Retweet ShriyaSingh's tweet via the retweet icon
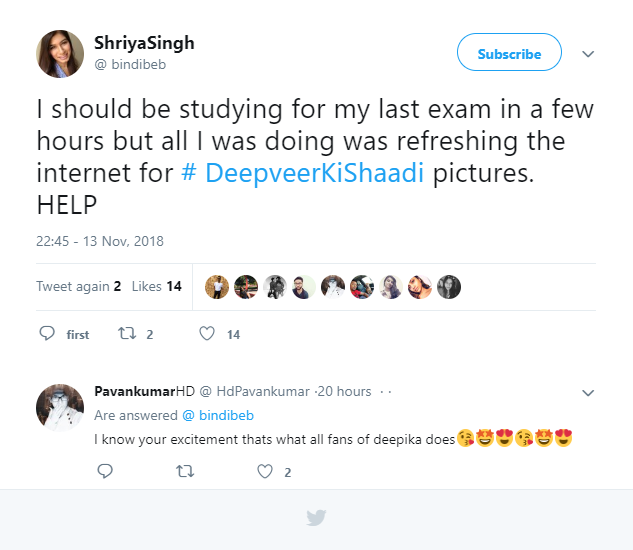 (126, 334)
